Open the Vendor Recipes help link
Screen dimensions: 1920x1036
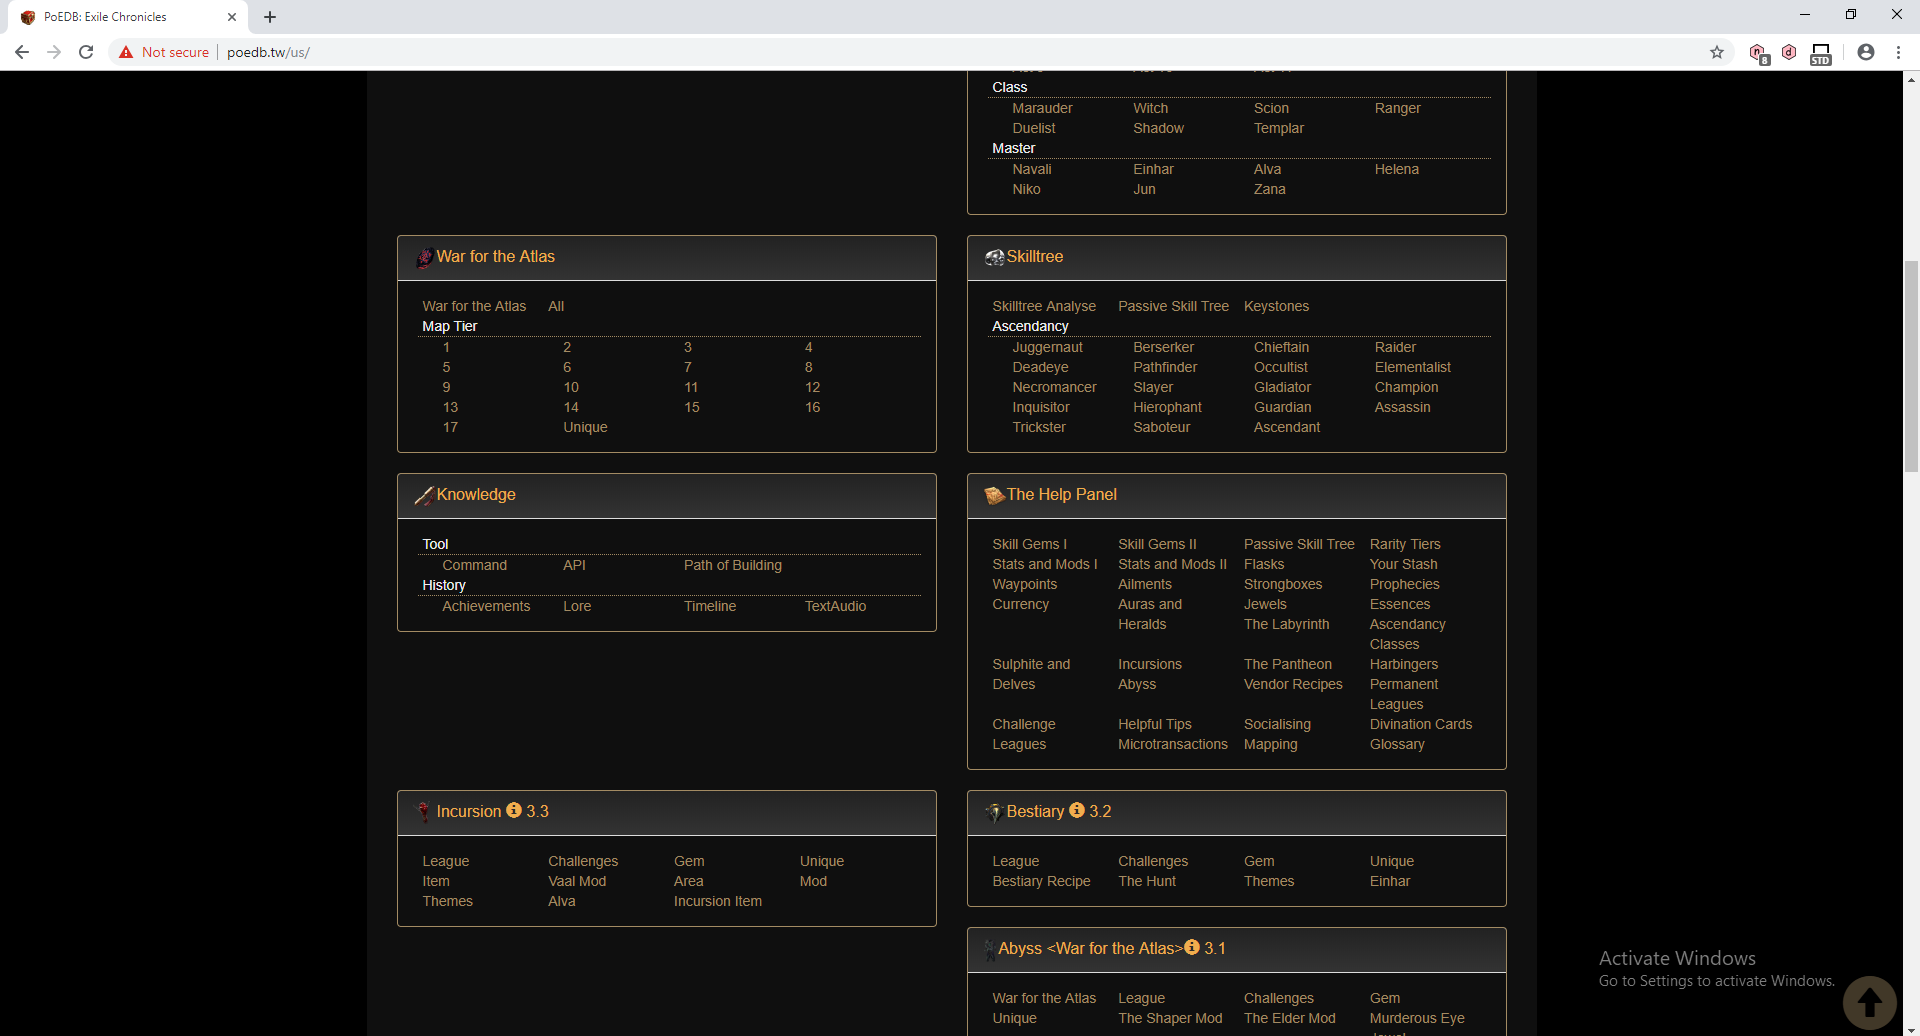pos(1293,684)
